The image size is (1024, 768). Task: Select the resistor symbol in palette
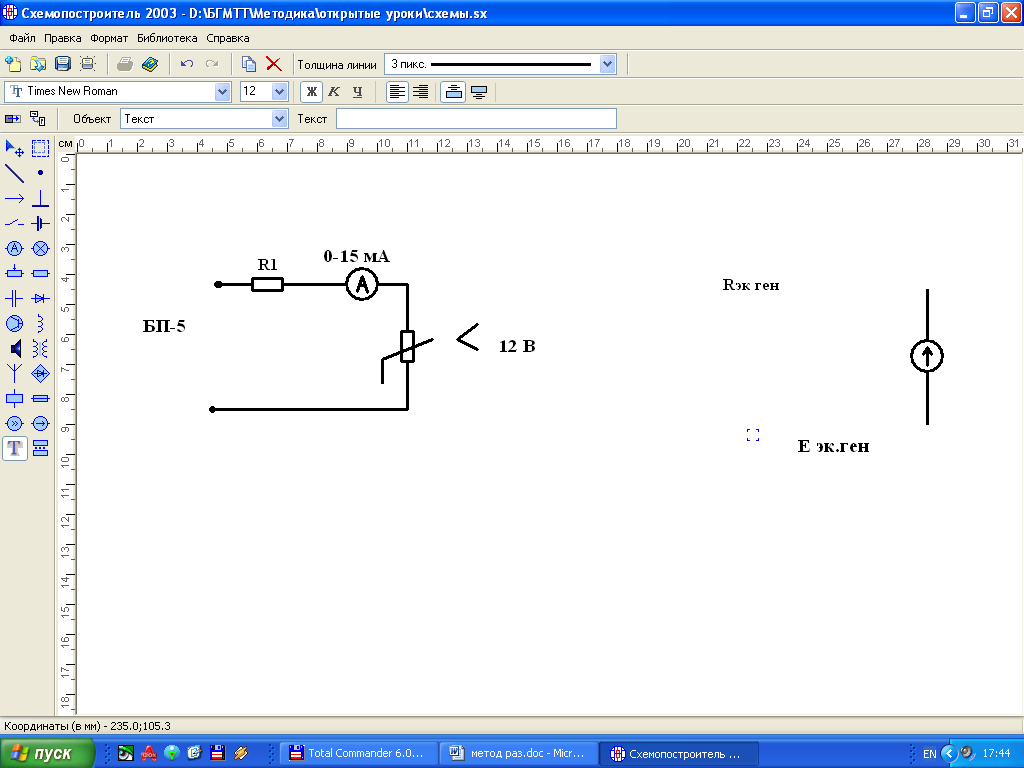40,273
